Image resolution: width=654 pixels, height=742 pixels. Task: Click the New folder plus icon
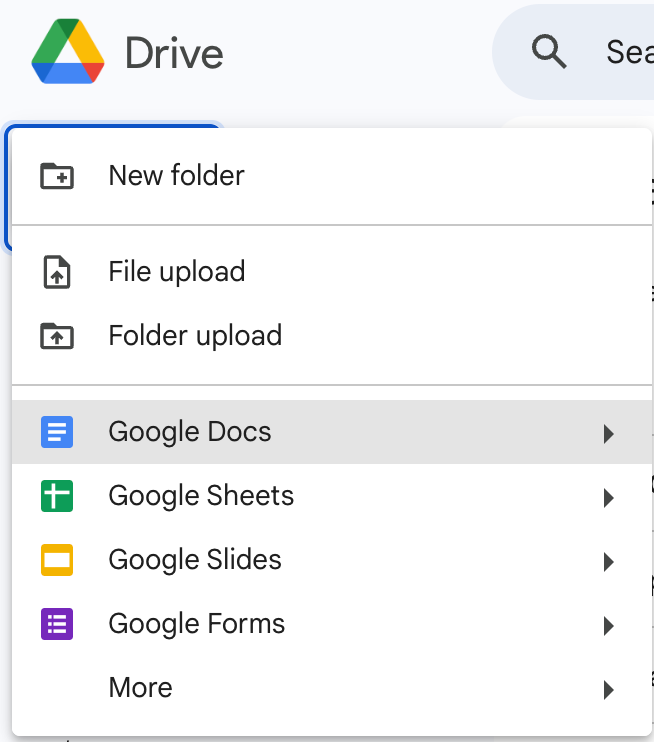57,176
